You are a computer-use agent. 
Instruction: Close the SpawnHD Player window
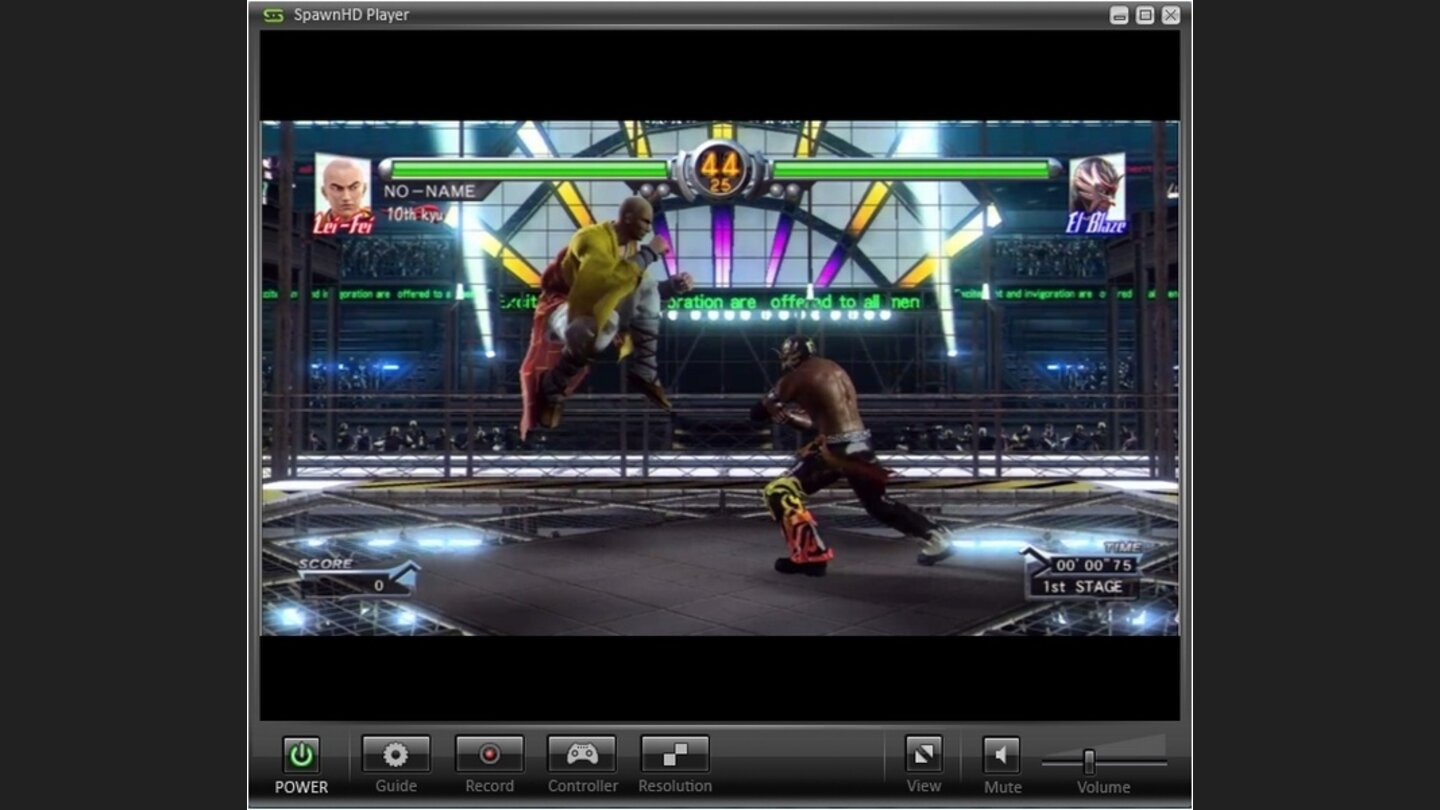(1171, 15)
